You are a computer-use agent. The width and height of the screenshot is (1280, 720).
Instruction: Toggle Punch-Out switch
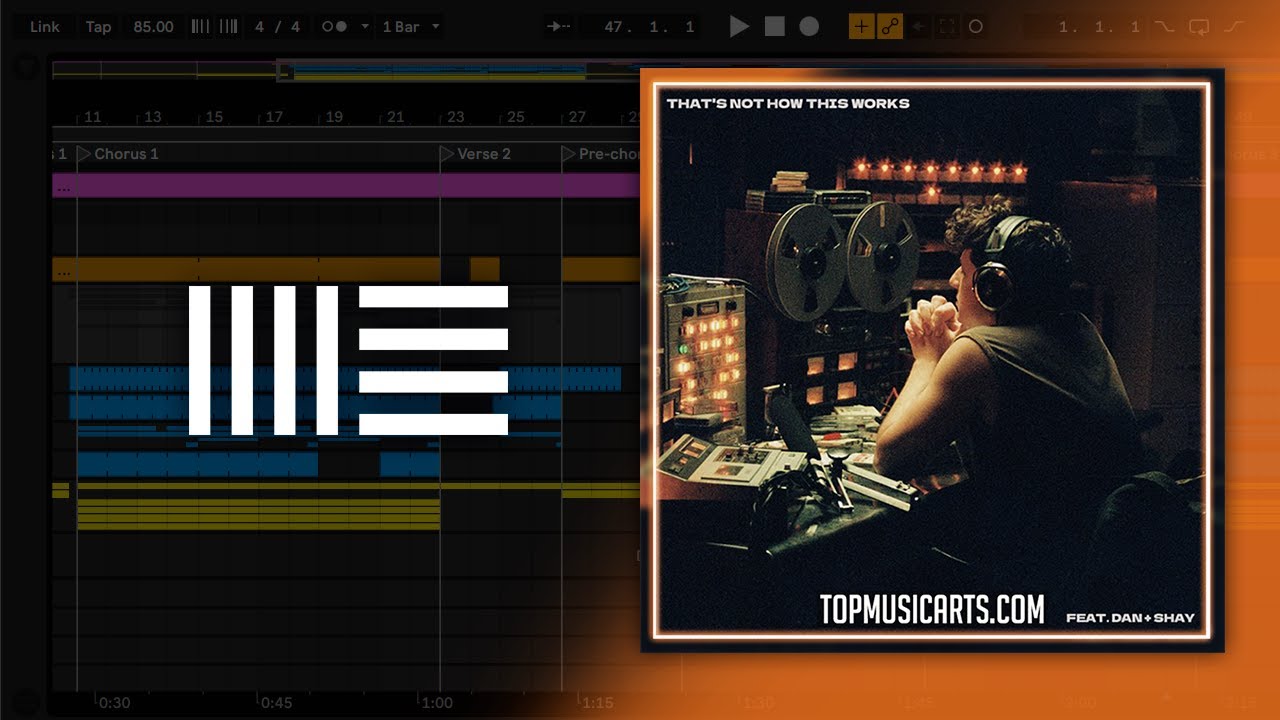pos(1234,27)
